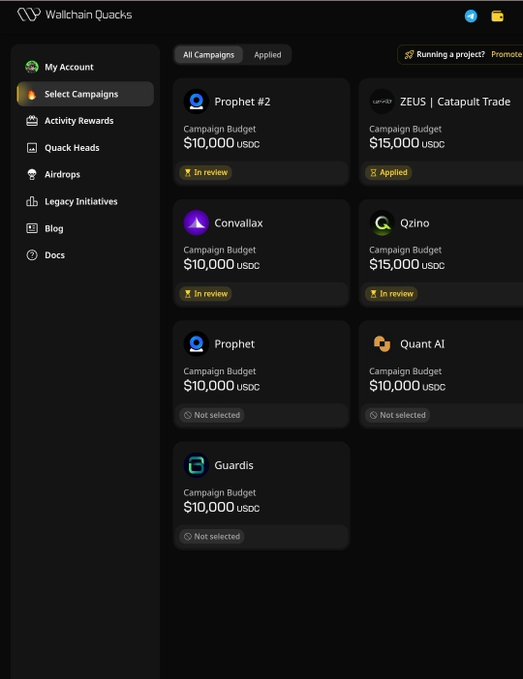Click the Promote link

click(x=507, y=55)
